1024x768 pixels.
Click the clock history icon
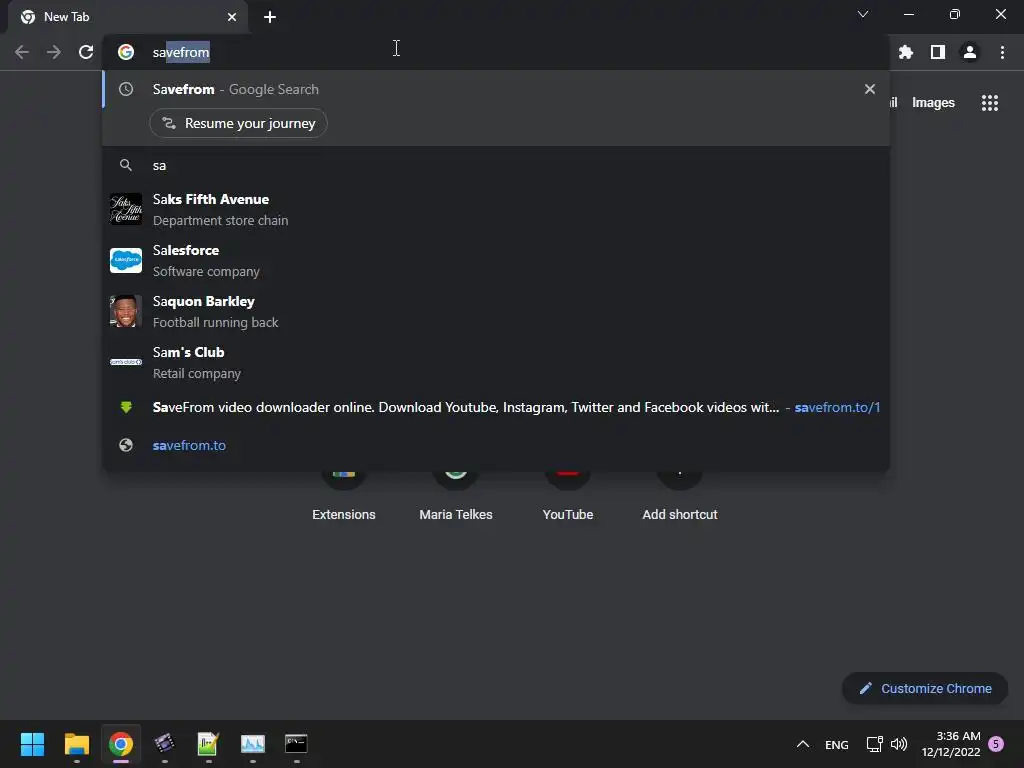click(x=126, y=89)
